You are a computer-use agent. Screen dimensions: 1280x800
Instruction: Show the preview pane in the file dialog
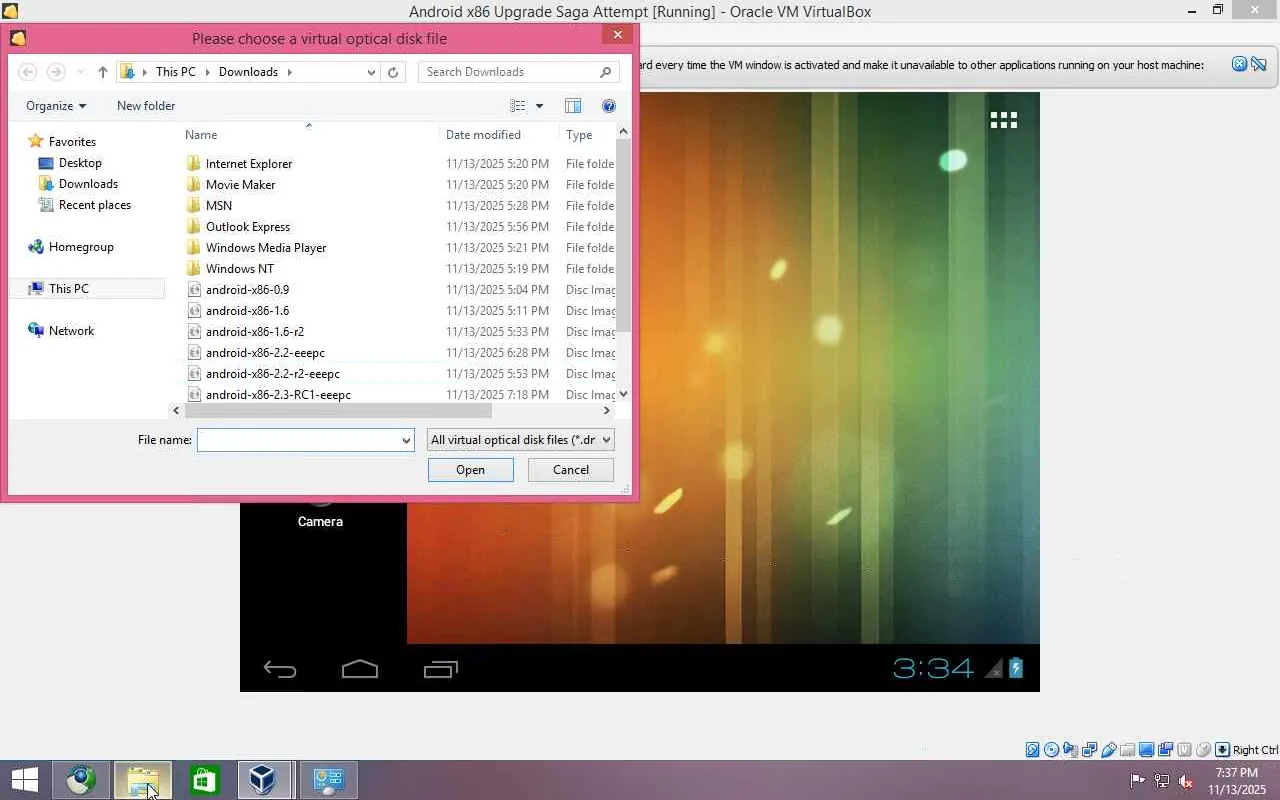(573, 106)
